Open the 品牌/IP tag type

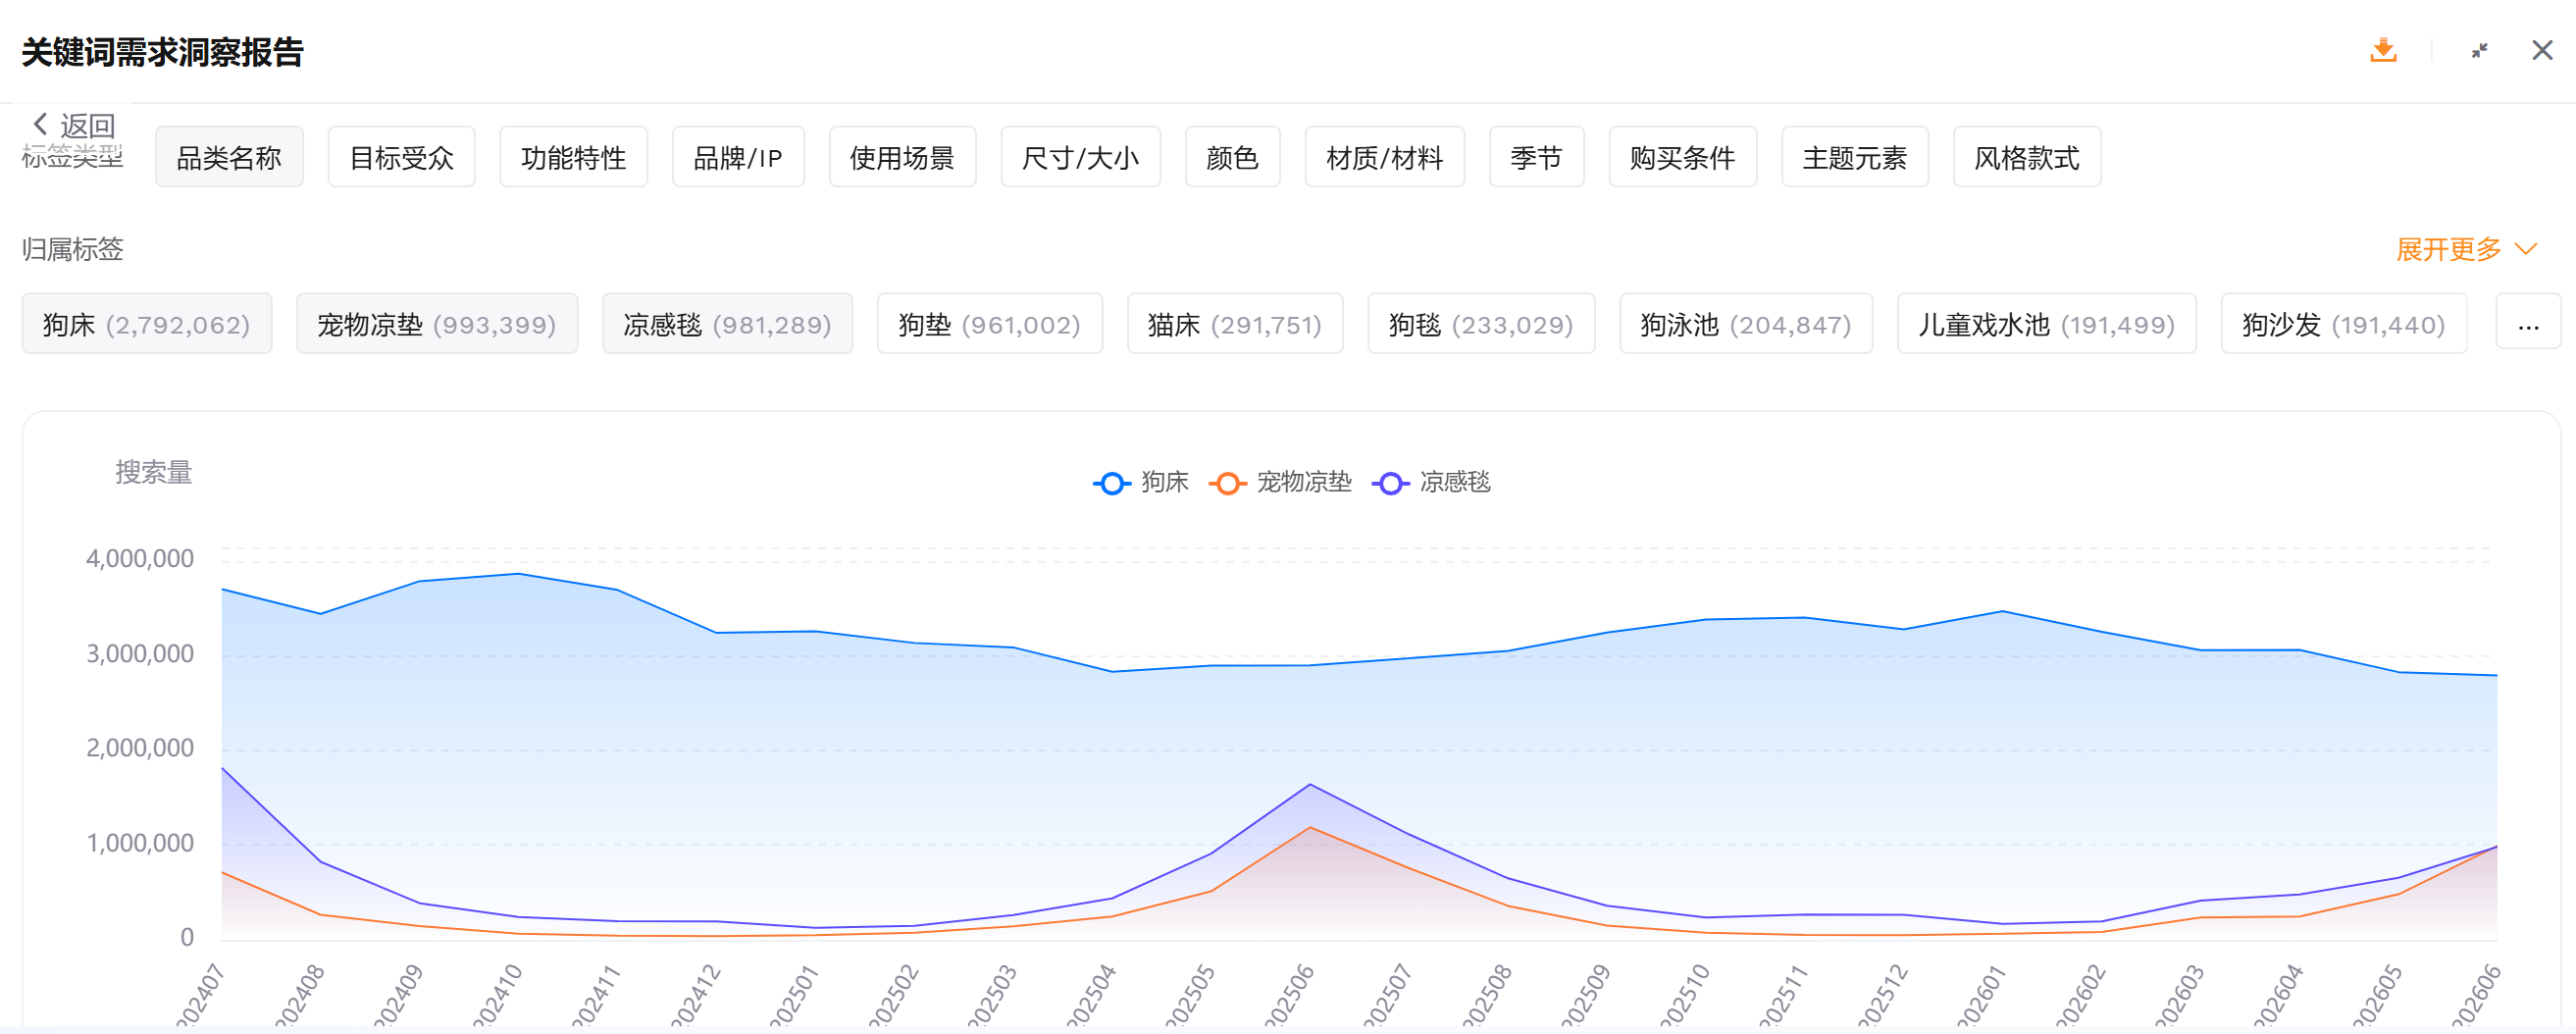tap(738, 157)
